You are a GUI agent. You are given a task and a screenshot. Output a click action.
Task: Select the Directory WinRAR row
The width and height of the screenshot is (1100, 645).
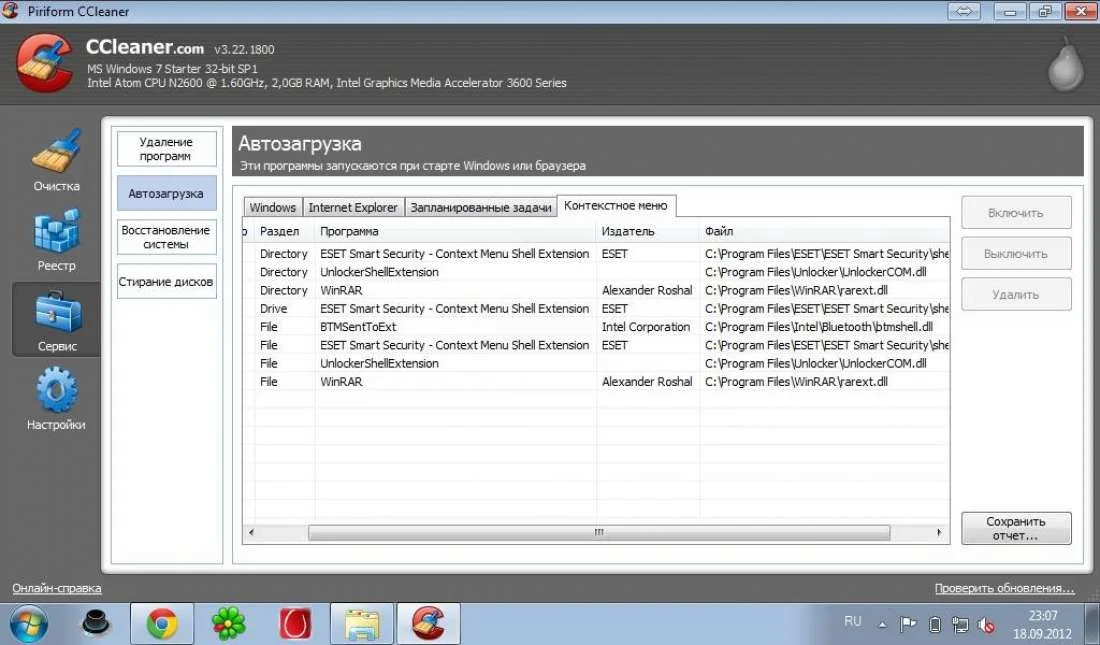(596, 290)
